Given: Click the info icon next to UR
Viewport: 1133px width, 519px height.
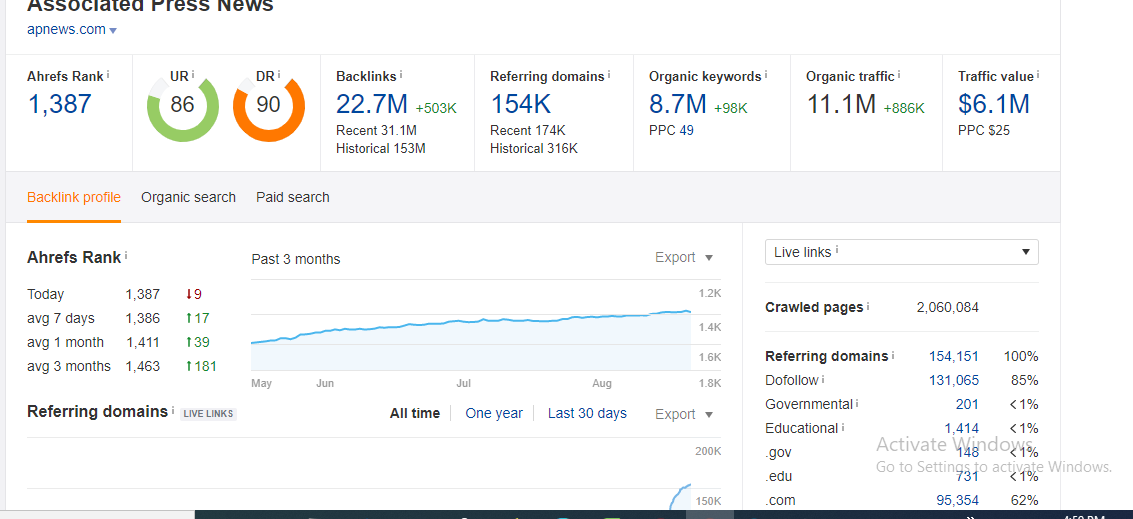Looking at the screenshot, I should click(x=193, y=75).
